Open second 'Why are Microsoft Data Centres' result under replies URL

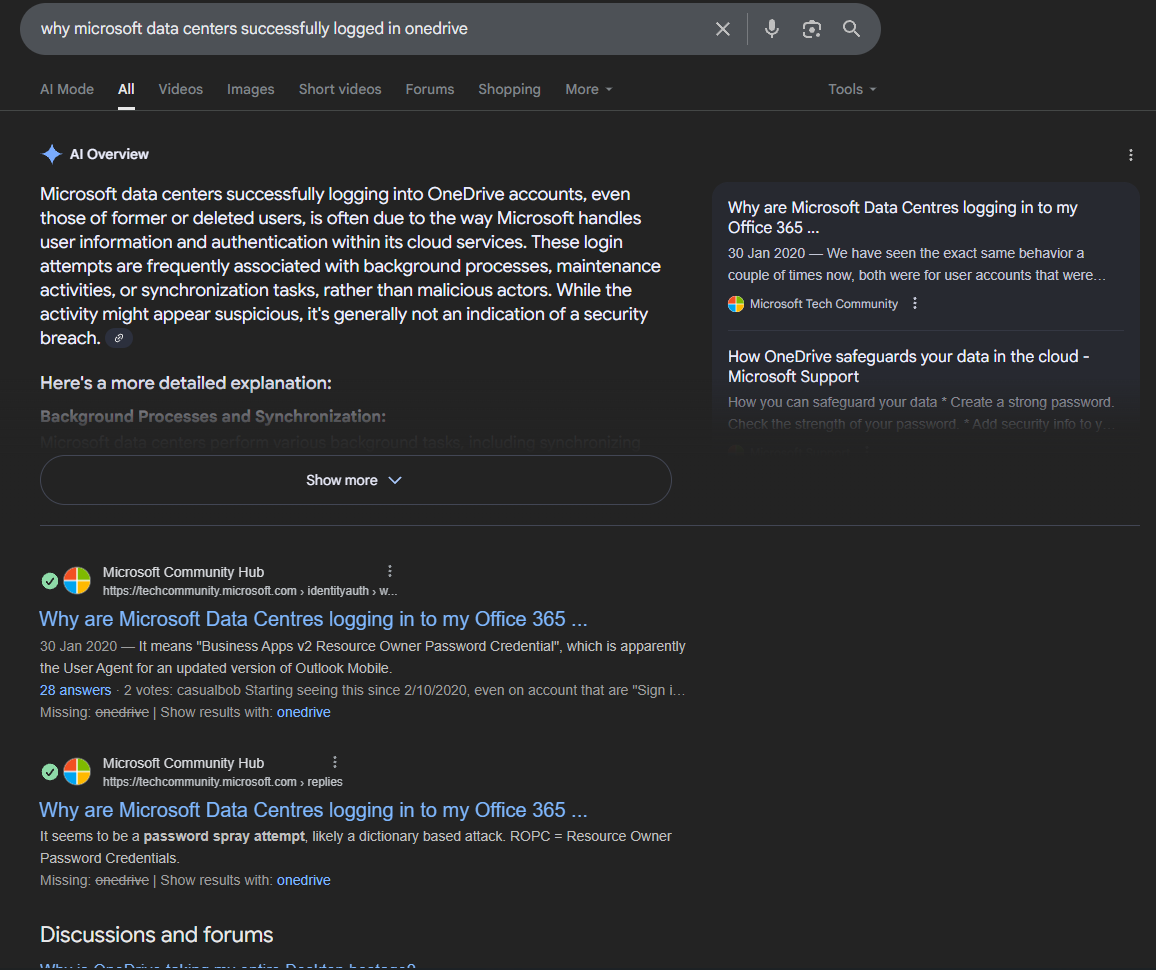tap(313, 810)
